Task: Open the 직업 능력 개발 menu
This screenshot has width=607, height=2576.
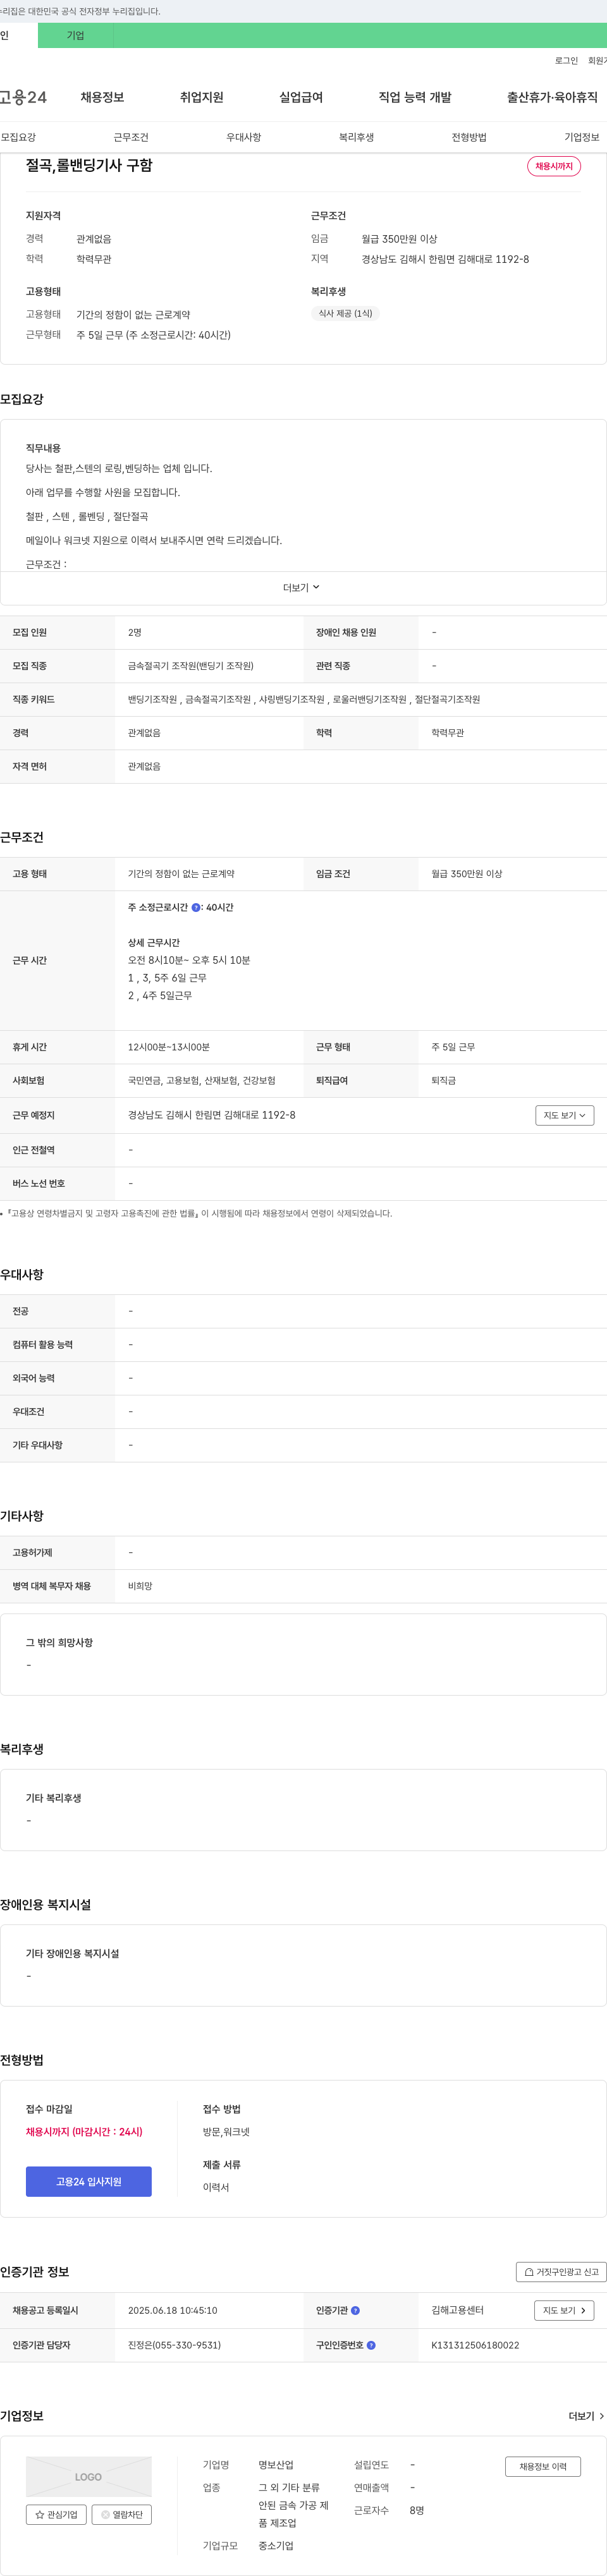Action: (415, 97)
